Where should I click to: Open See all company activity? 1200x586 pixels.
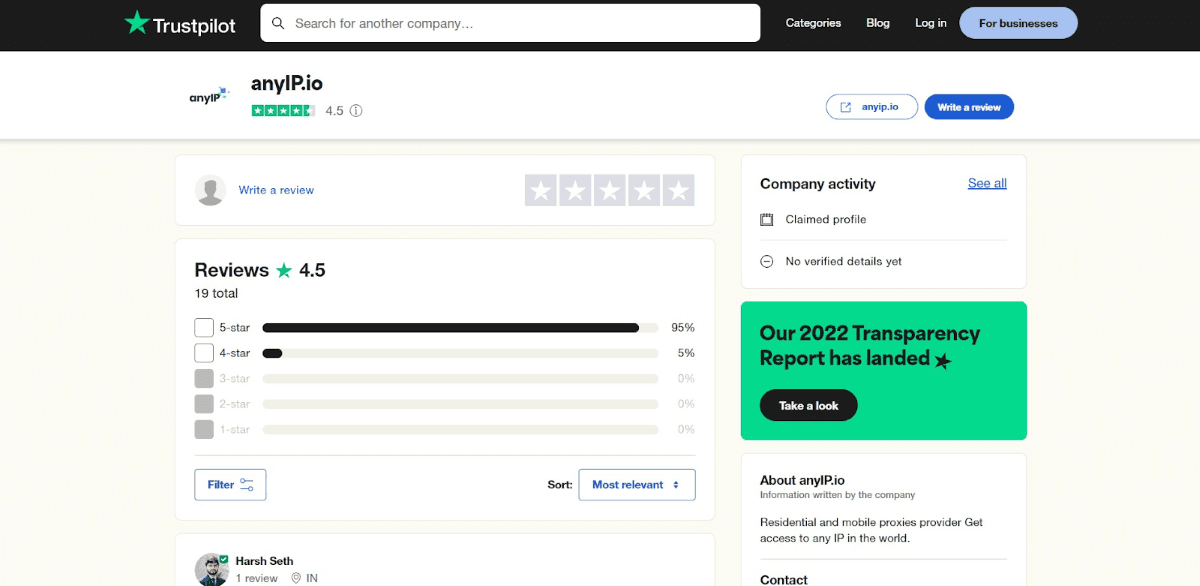(x=987, y=183)
